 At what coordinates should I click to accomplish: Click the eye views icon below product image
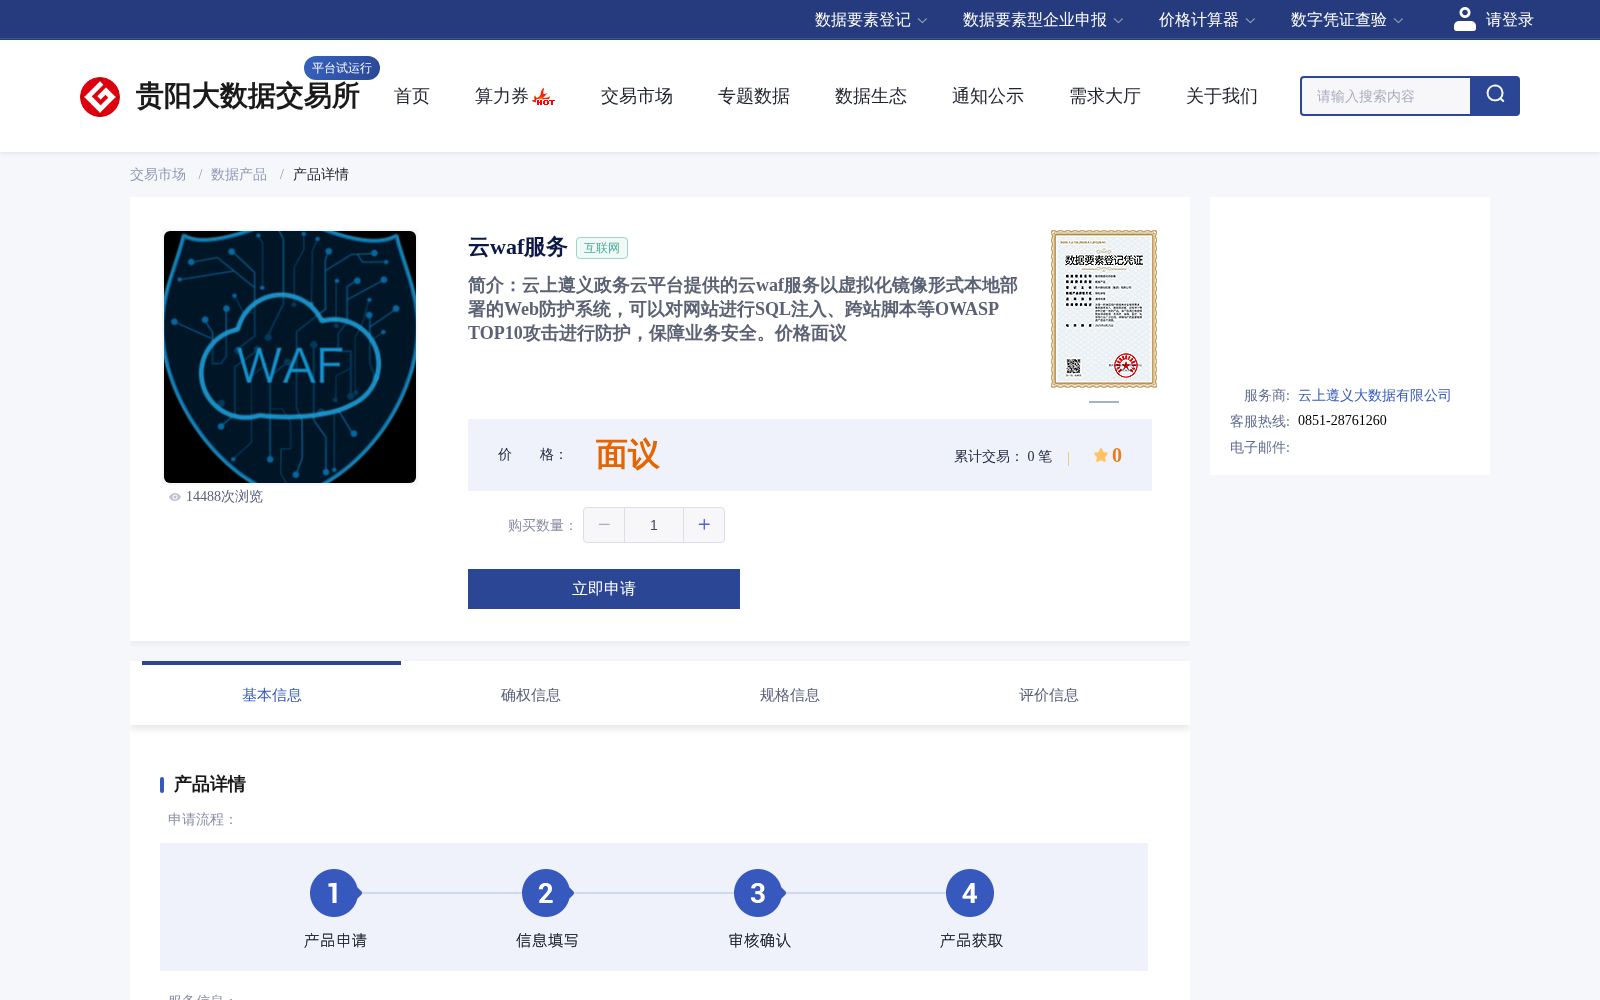(175, 497)
